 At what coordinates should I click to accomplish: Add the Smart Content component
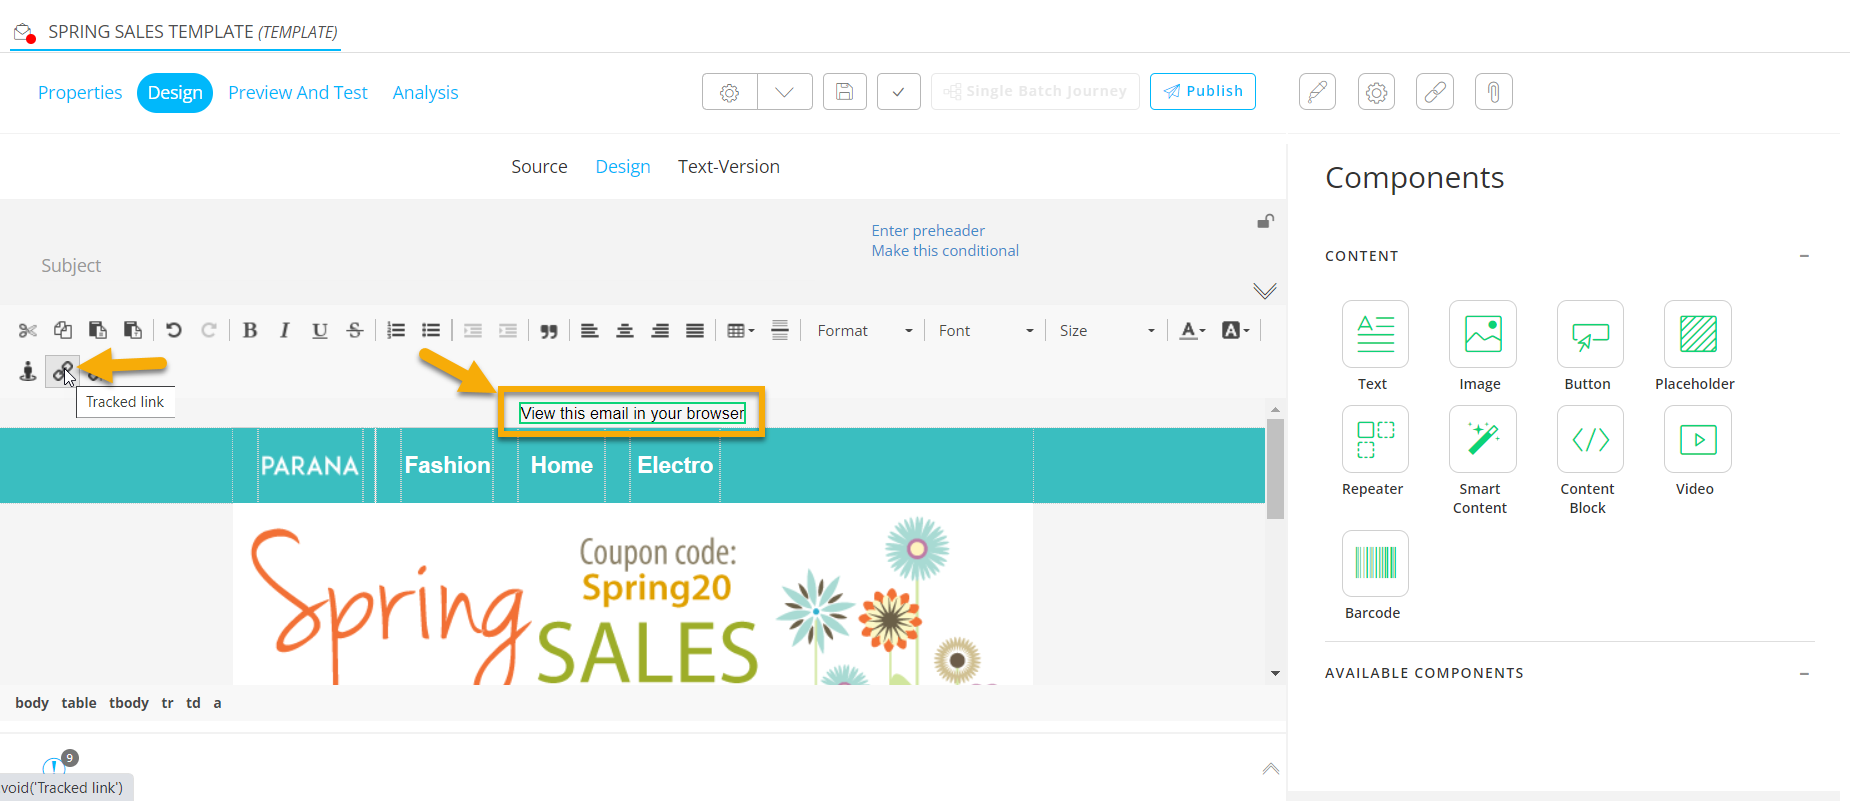click(1482, 440)
